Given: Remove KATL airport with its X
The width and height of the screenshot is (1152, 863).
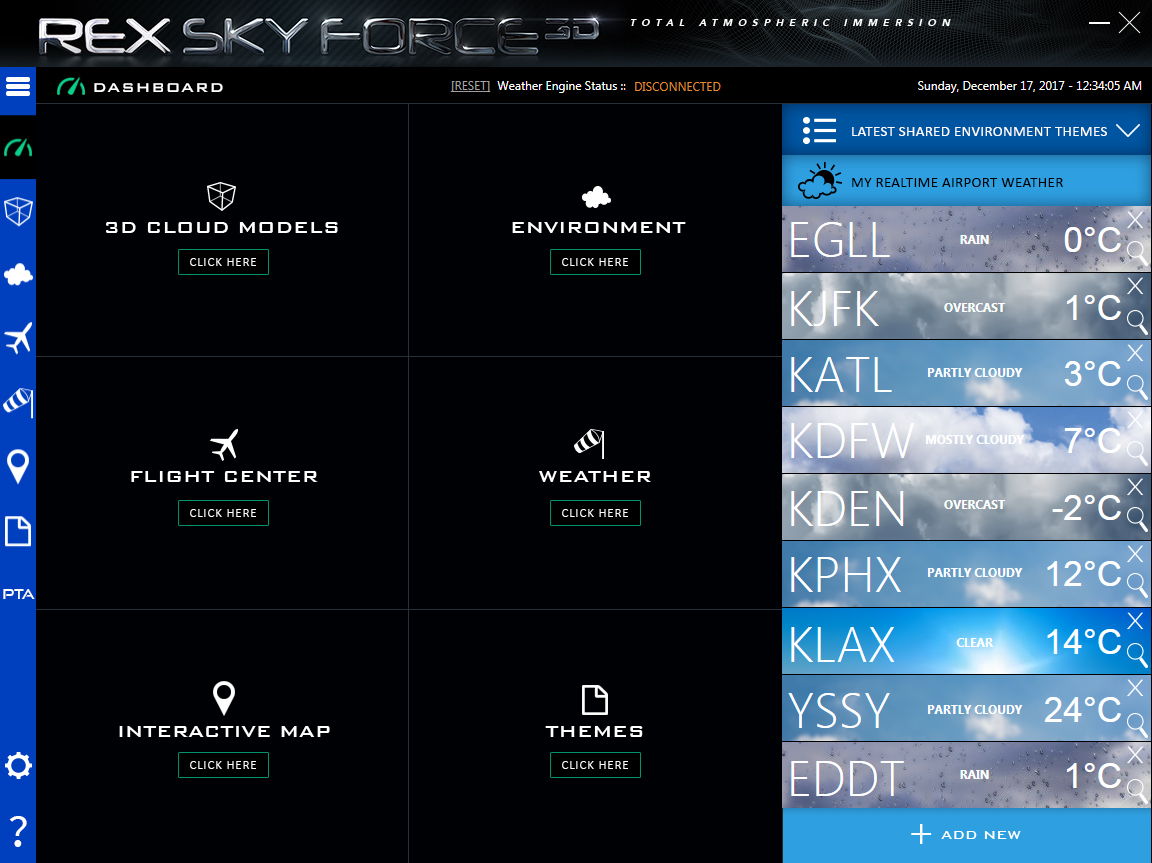Looking at the screenshot, I should coord(1135,353).
